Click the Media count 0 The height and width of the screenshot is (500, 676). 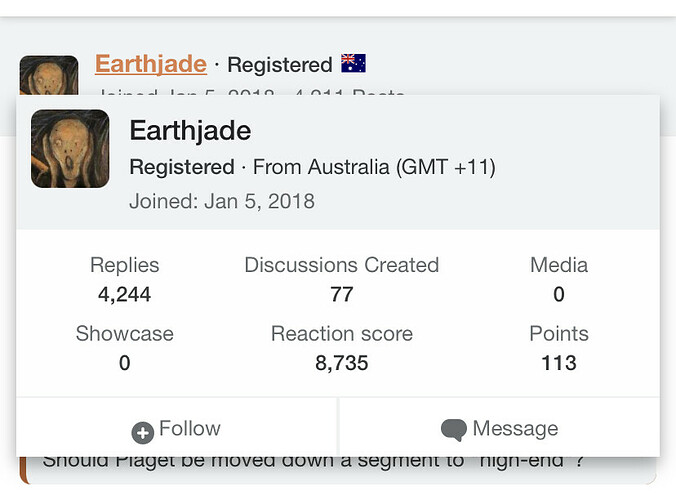pyautogui.click(x=558, y=294)
